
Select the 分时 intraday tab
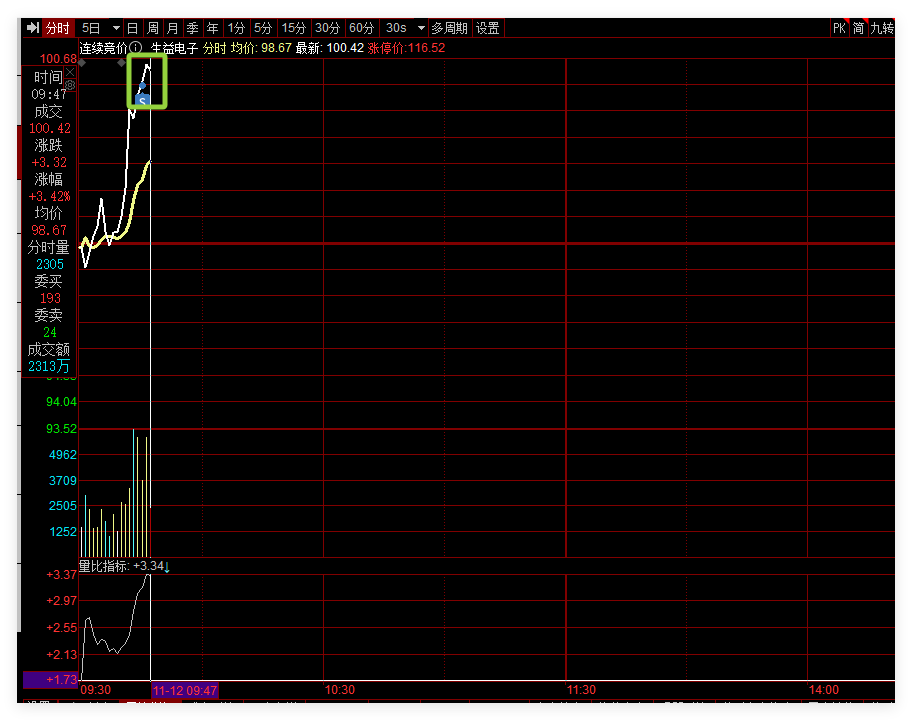tap(58, 28)
